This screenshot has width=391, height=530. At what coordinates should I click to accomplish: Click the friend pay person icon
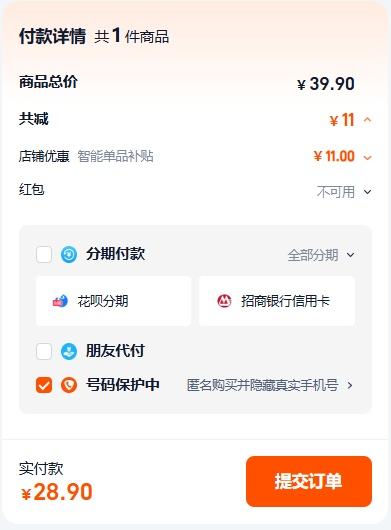[x=69, y=351]
